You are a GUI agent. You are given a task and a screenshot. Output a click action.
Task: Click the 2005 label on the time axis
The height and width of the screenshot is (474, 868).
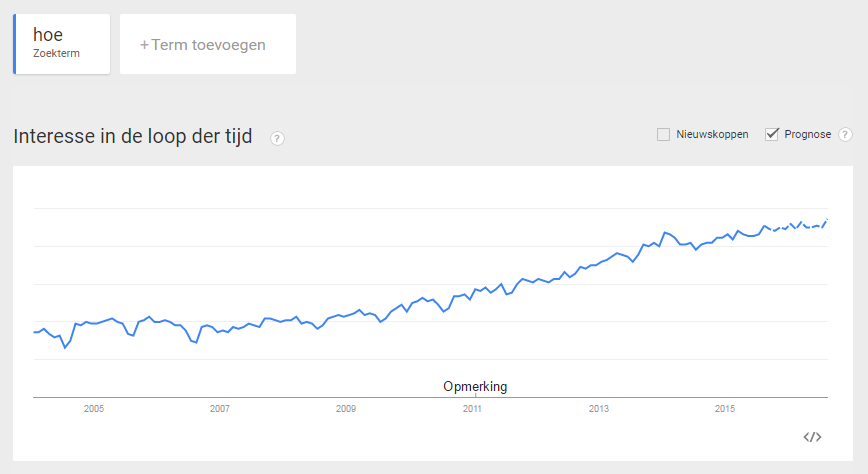[x=94, y=409]
